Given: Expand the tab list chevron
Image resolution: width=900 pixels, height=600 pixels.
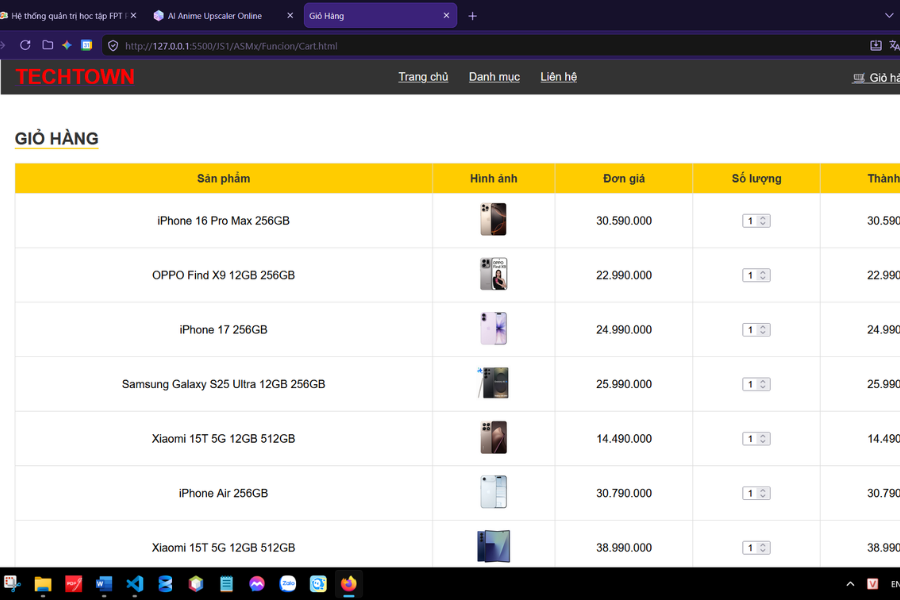Looking at the screenshot, I should (x=889, y=16).
